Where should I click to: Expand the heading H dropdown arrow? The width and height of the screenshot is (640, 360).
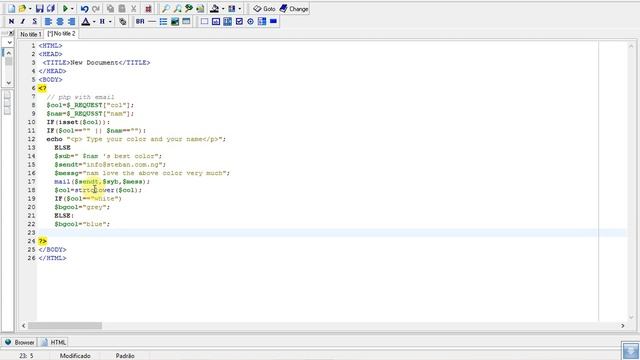coord(110,21)
